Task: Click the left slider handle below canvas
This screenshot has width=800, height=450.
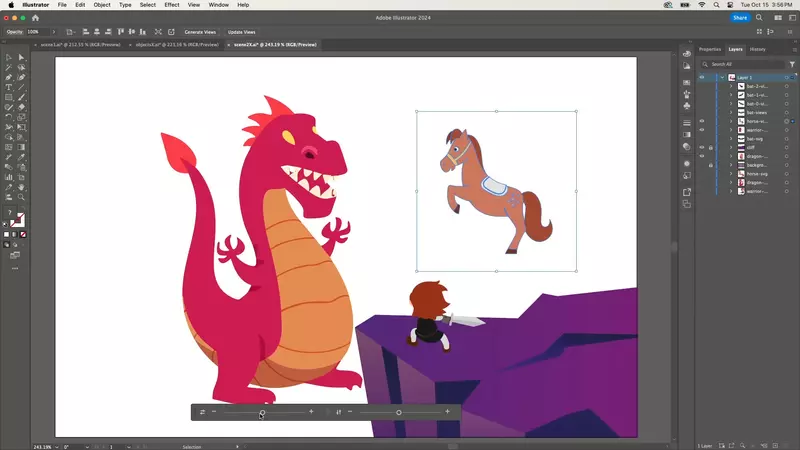Action: click(x=262, y=412)
